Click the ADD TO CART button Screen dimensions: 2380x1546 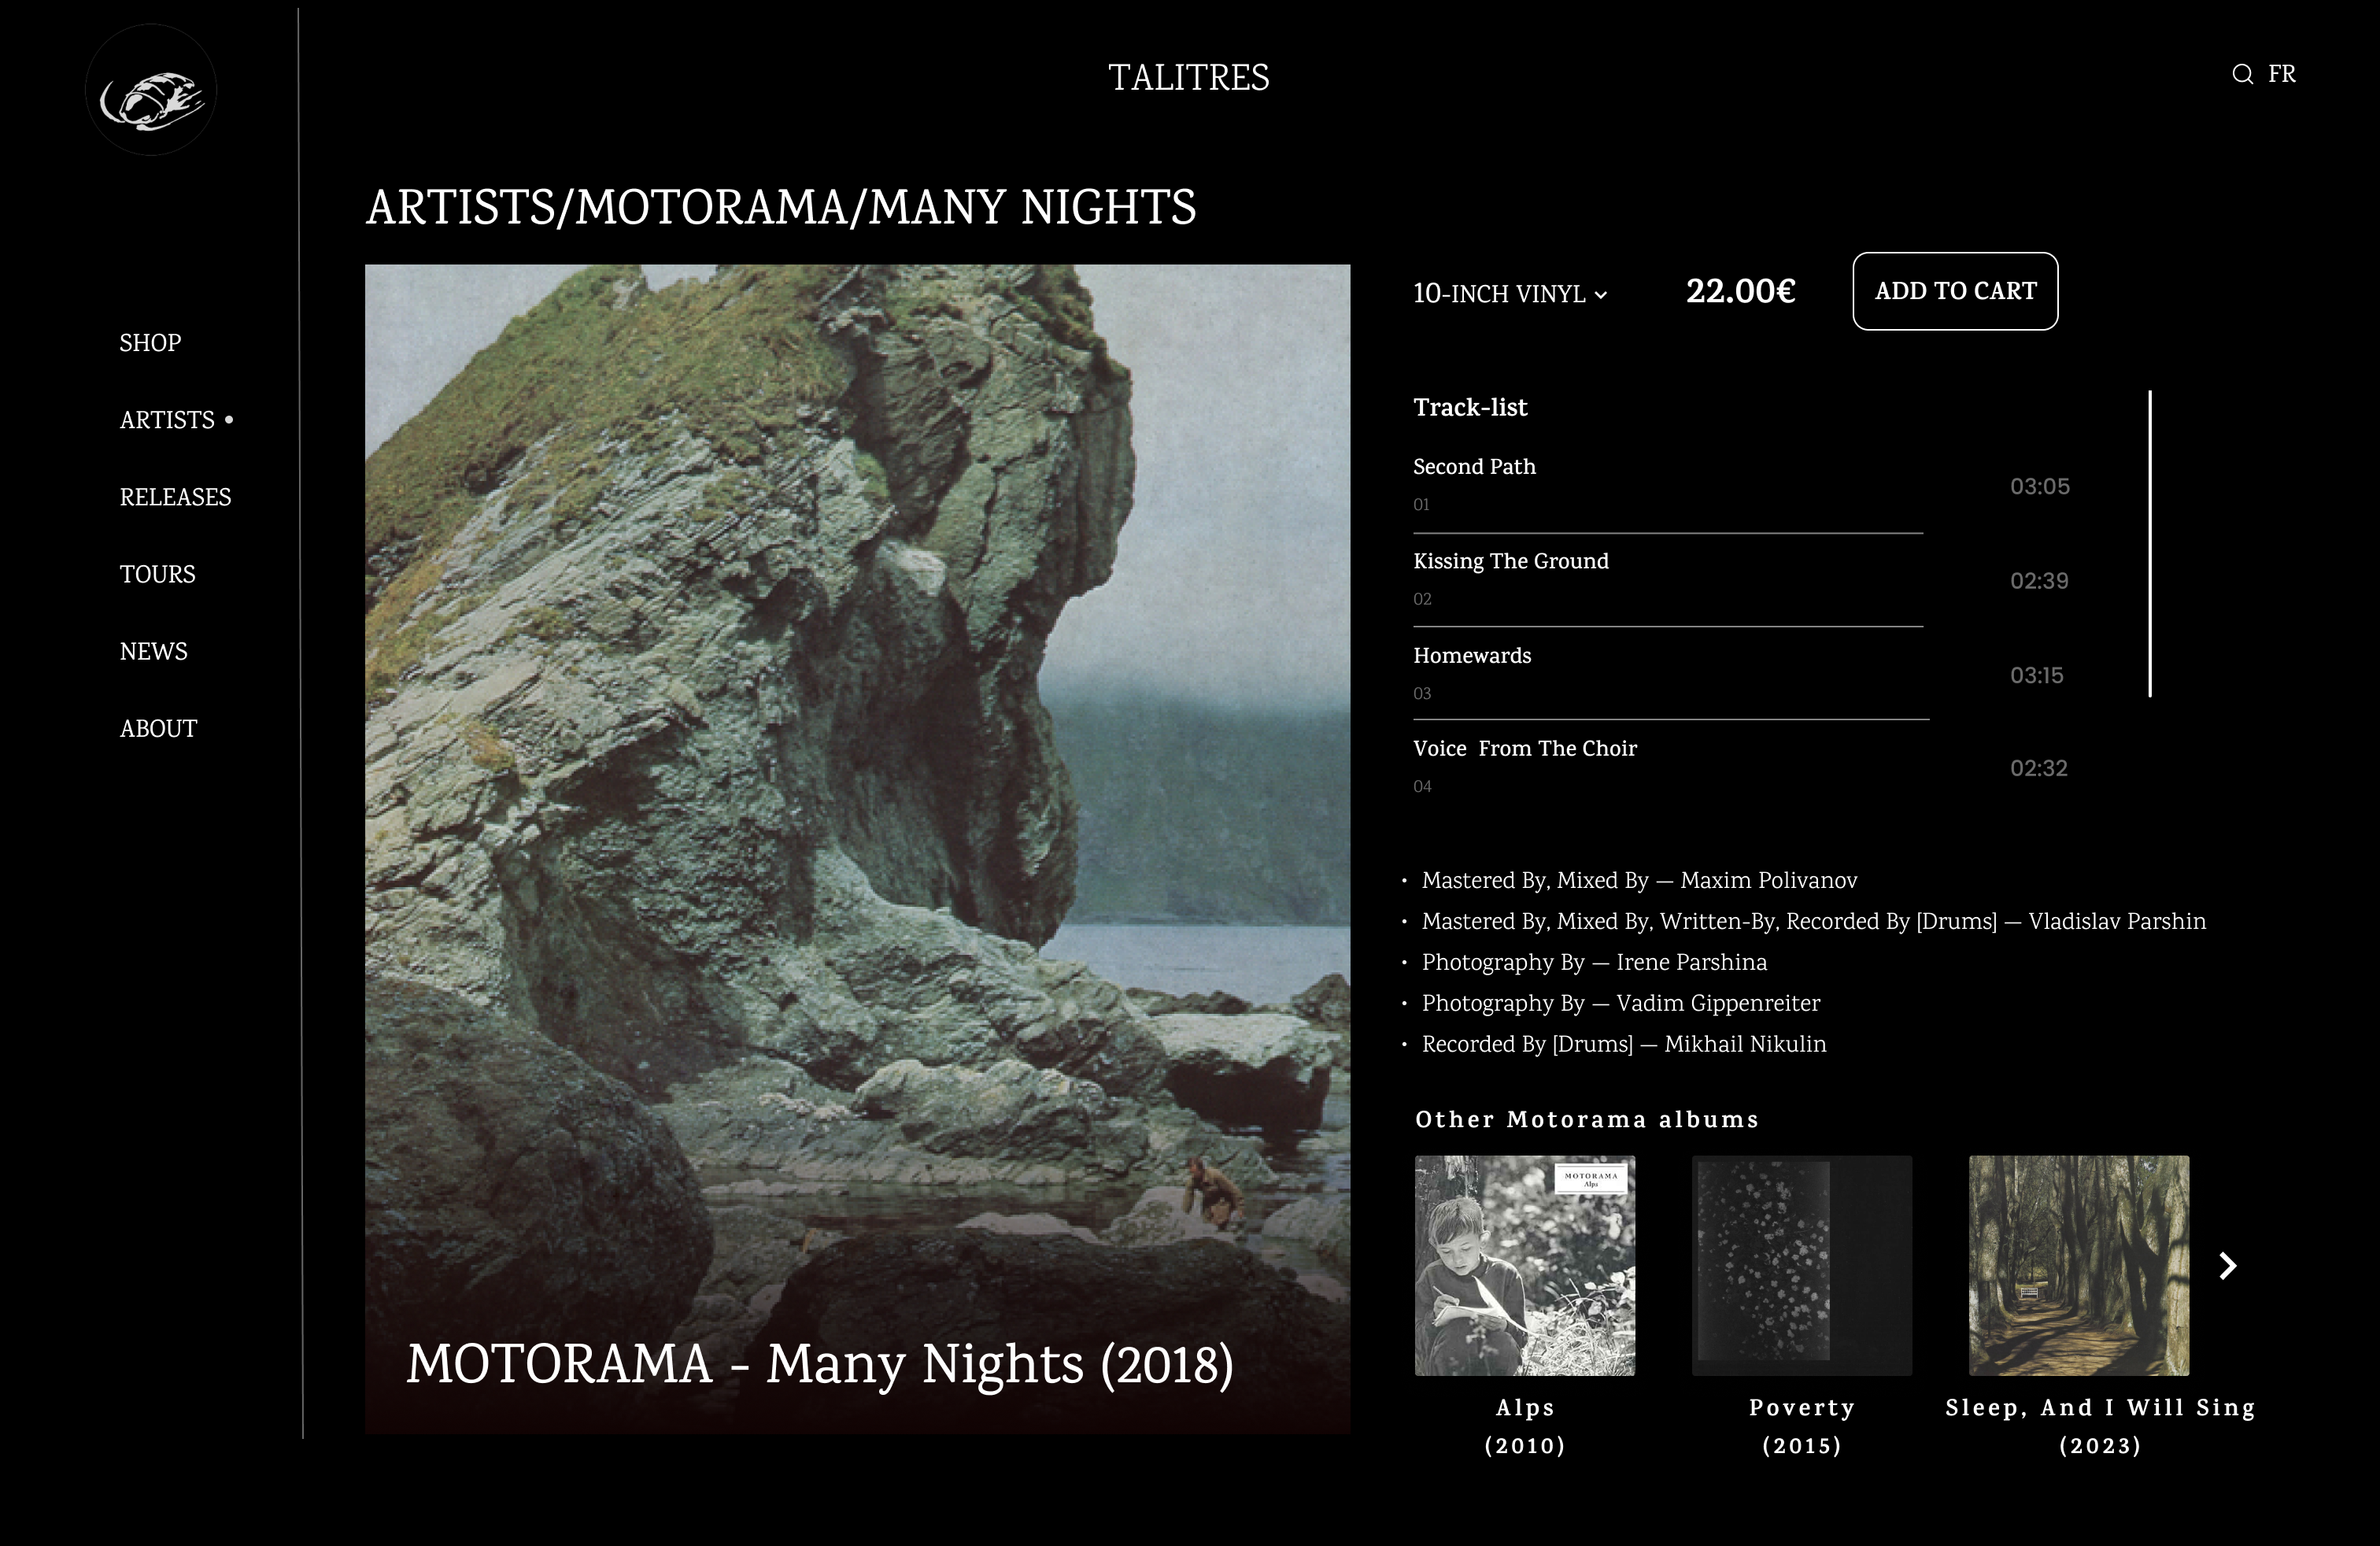coord(1955,291)
